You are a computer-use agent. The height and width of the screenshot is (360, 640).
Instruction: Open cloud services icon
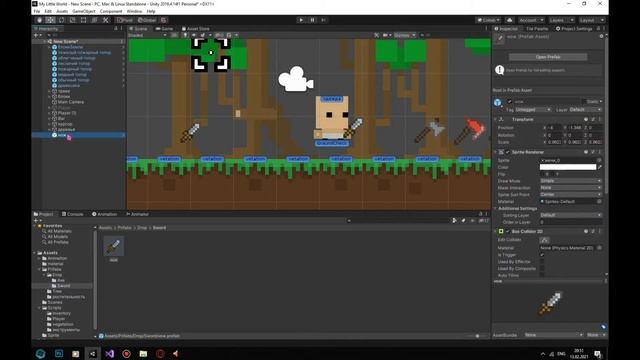(x=509, y=20)
